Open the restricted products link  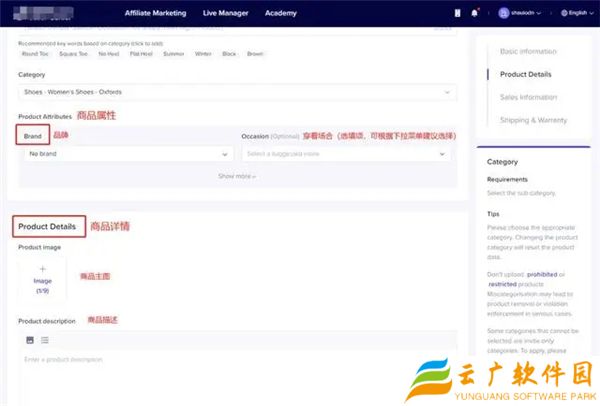pyautogui.click(x=502, y=284)
